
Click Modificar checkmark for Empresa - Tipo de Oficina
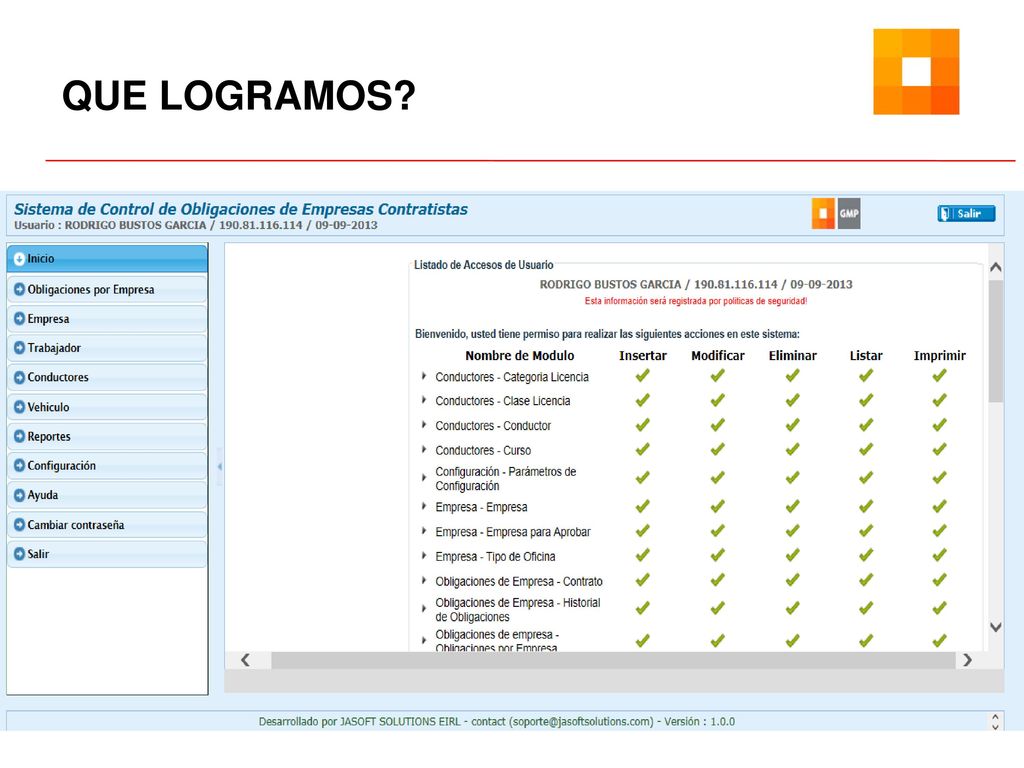coord(718,556)
